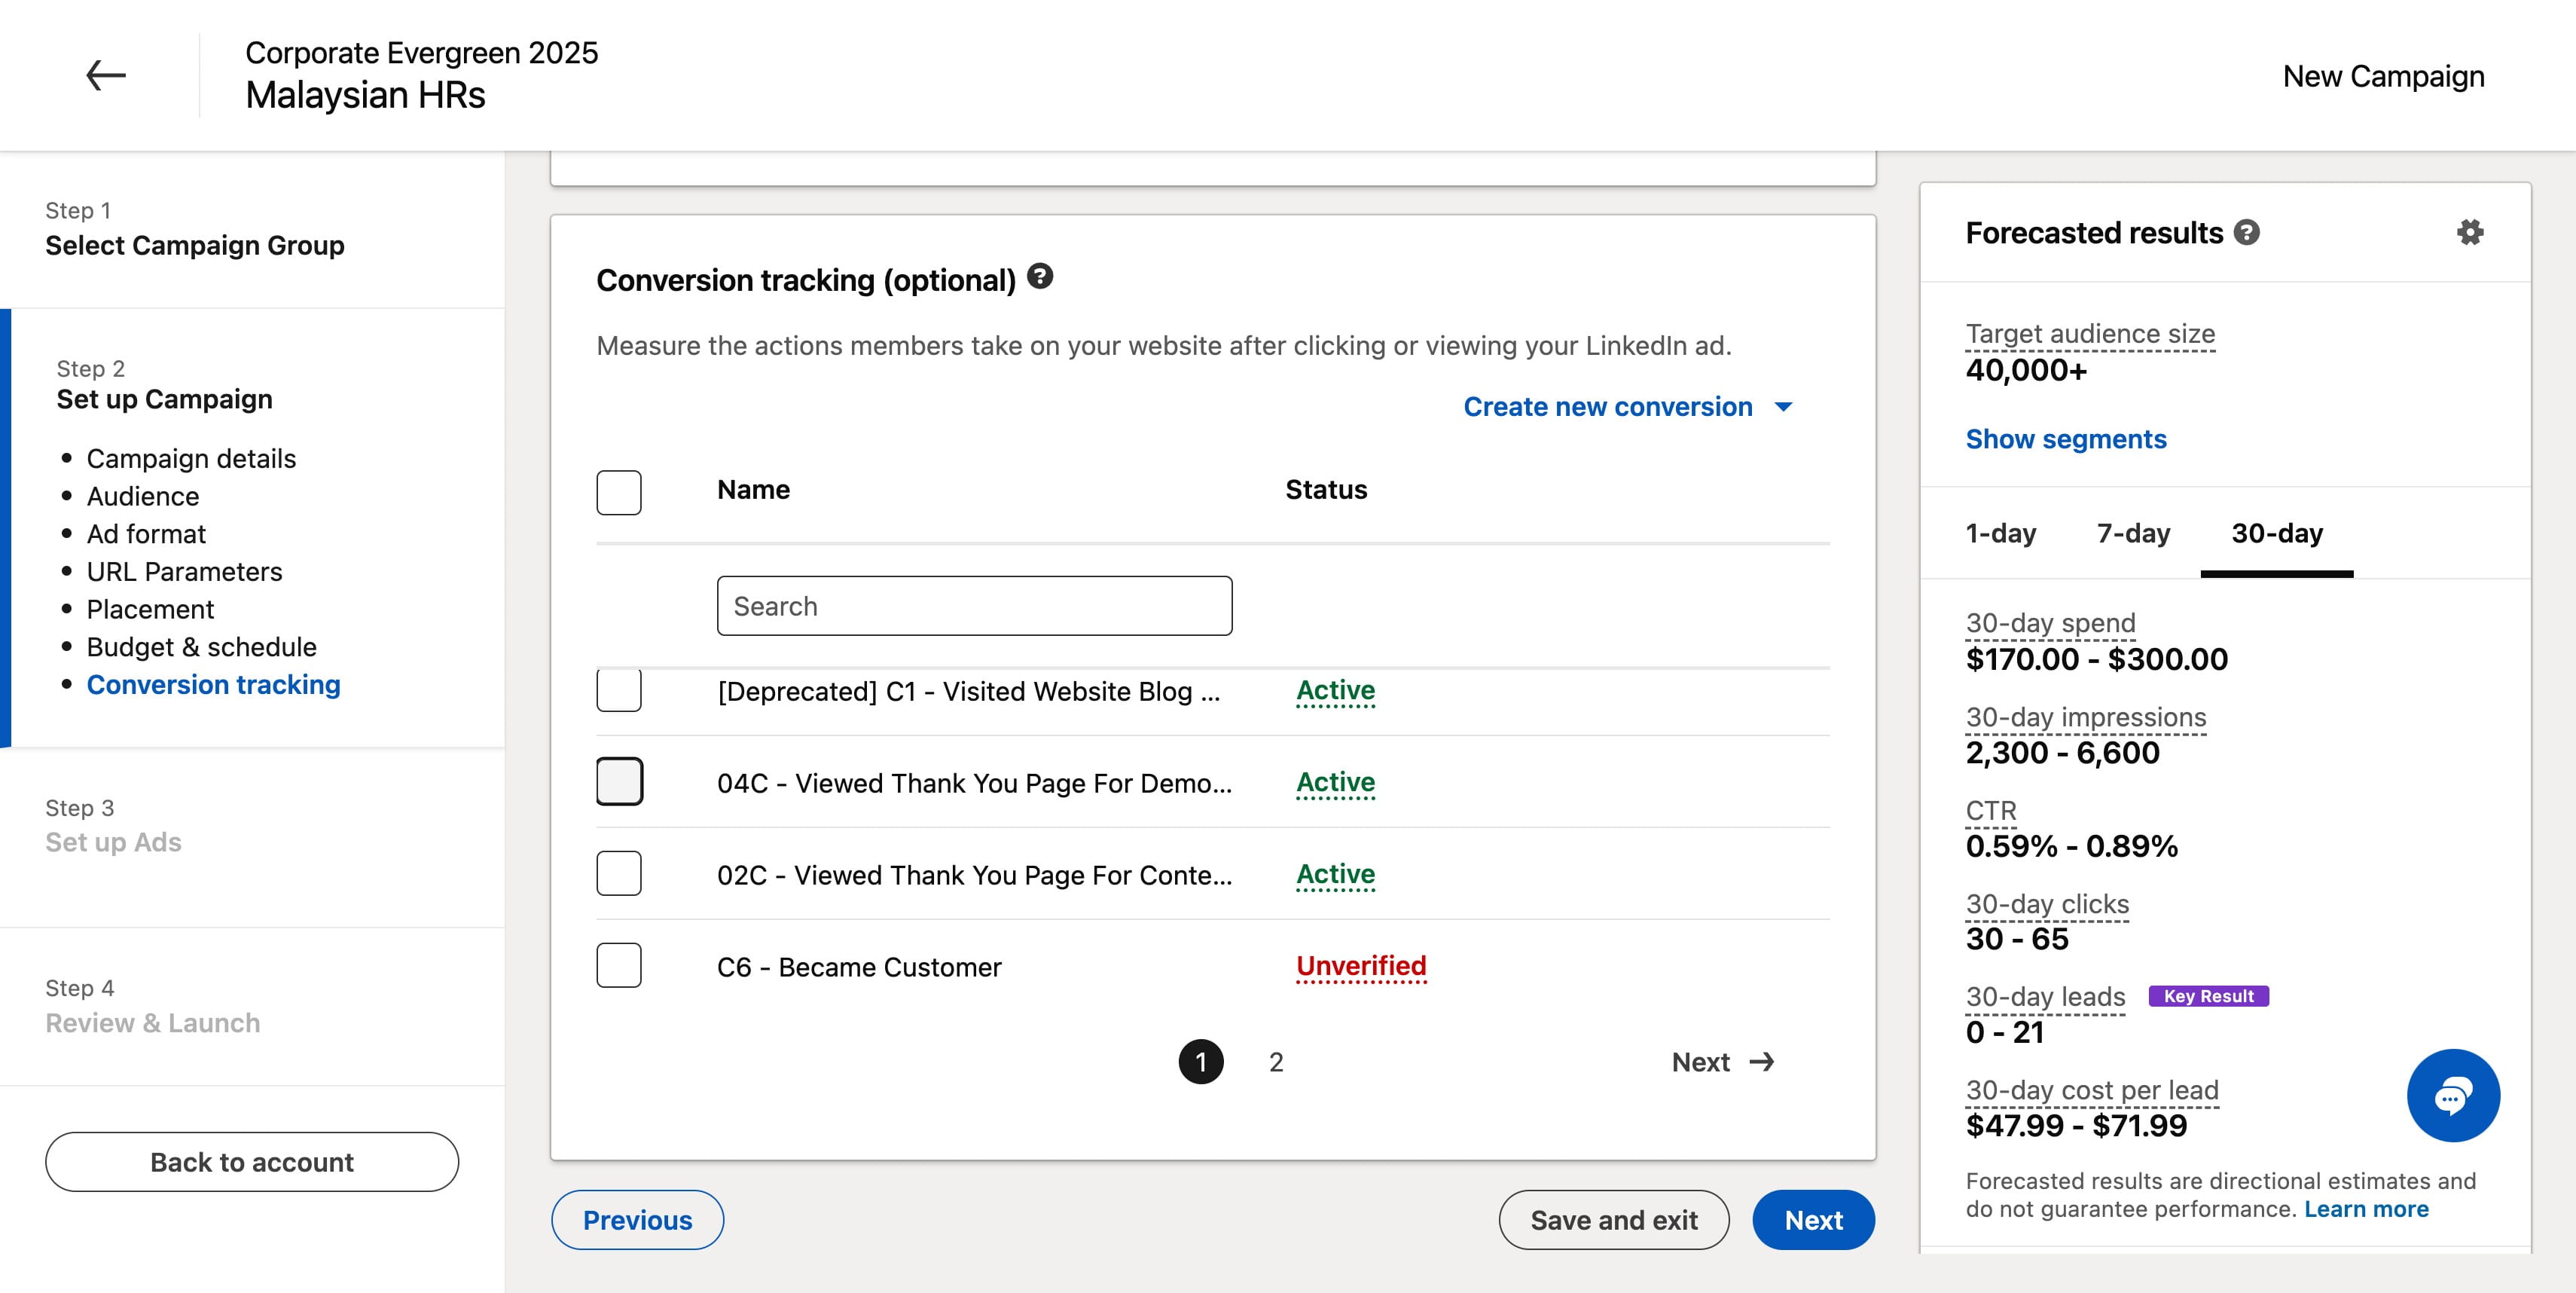Select the 30-day forecast tab
The image size is (2576, 1293).
[2277, 533]
